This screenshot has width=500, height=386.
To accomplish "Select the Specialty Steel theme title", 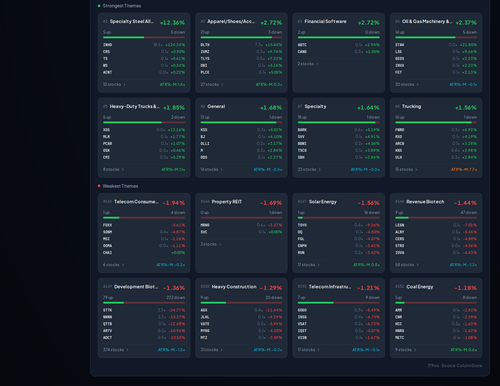I will [x=132, y=21].
